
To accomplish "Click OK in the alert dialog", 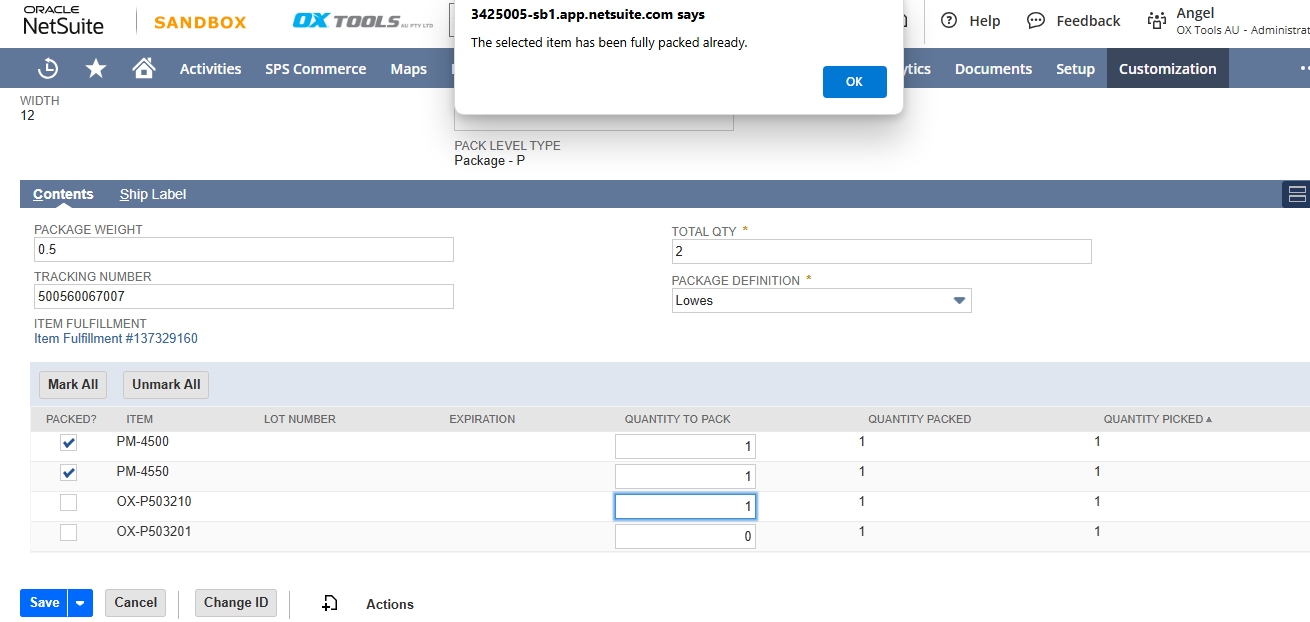I will point(854,82).
